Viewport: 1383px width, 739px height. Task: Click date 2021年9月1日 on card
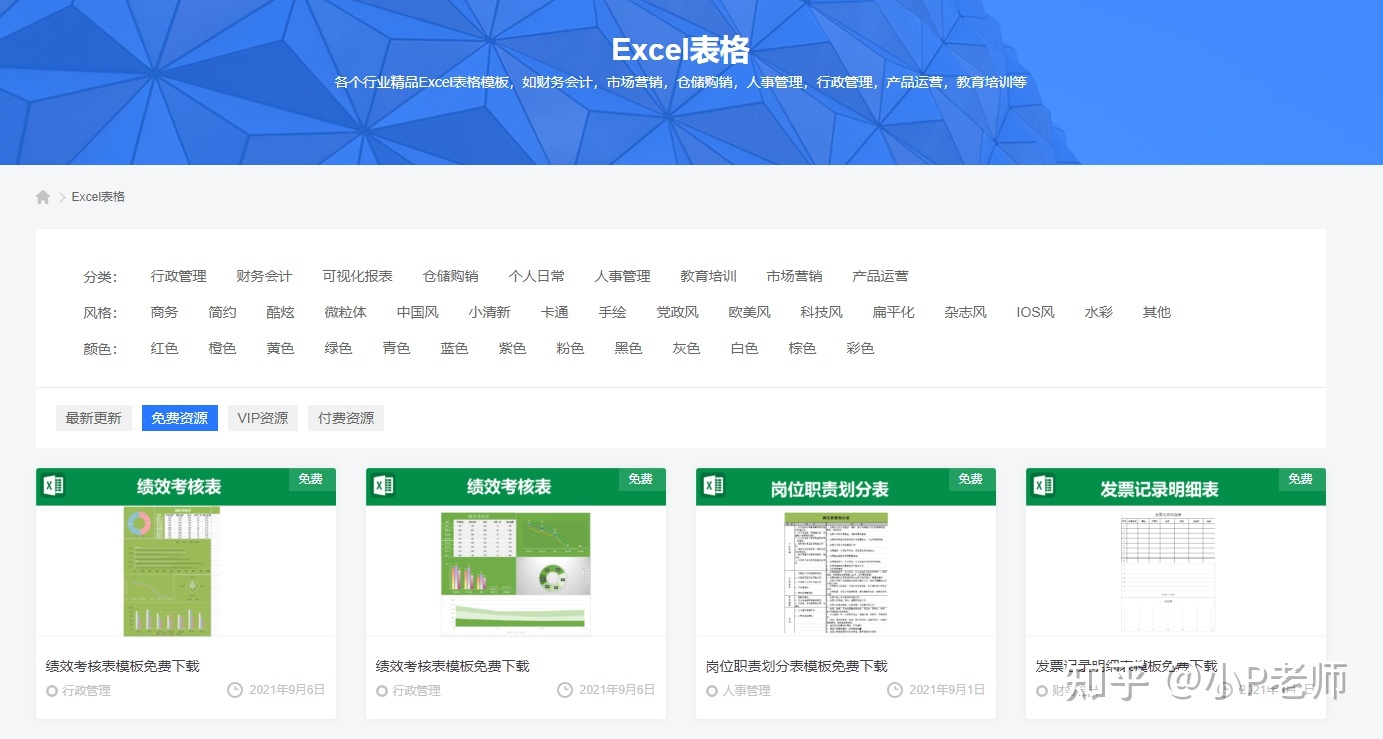click(x=947, y=690)
